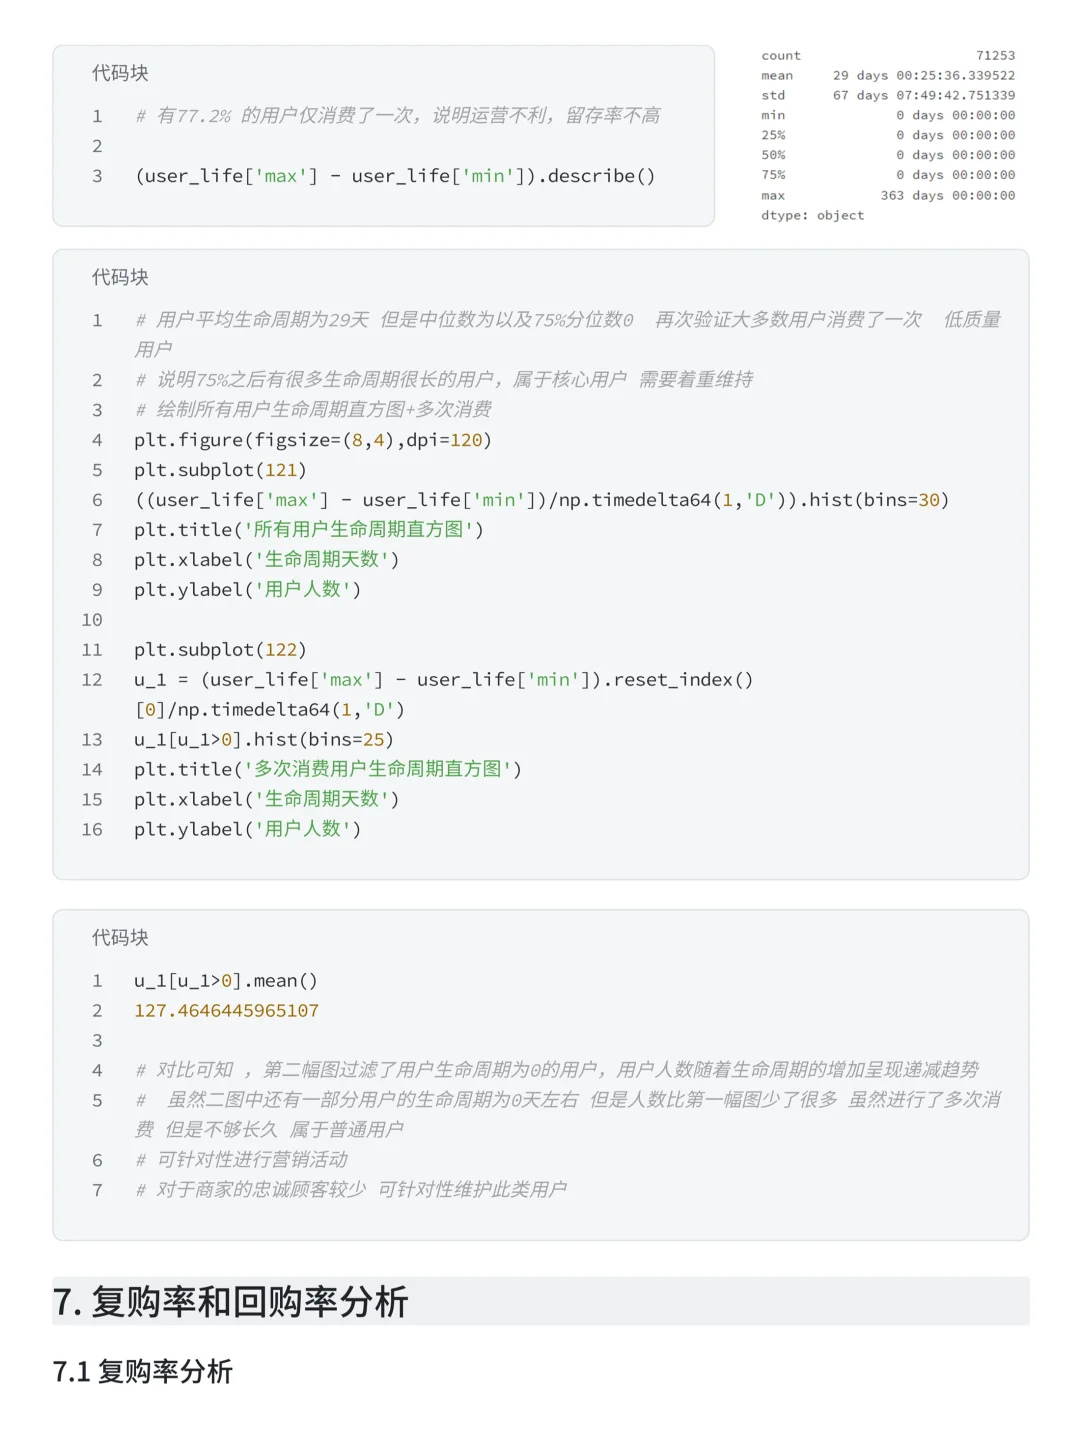Screen dimensions: 1080x1440
Task: Click the '7. 复购率和回购率分析' heading
Action: pos(231,1302)
